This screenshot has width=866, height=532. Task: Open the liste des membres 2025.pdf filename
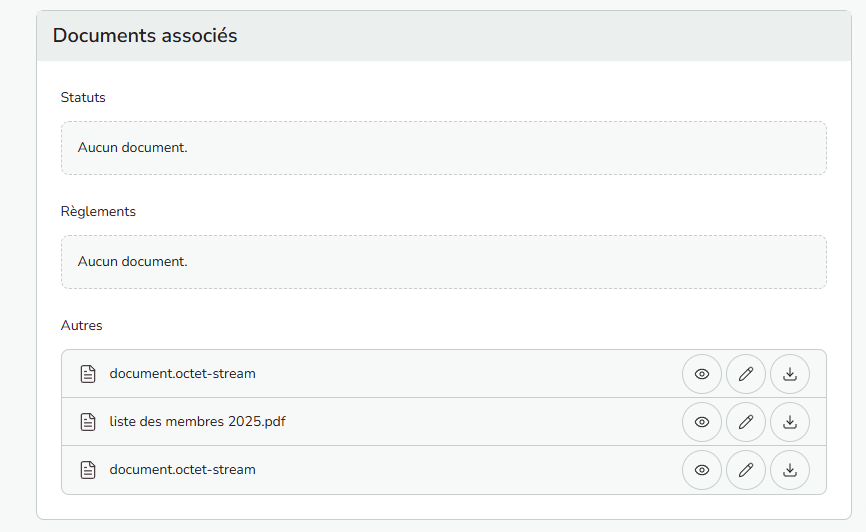click(197, 422)
